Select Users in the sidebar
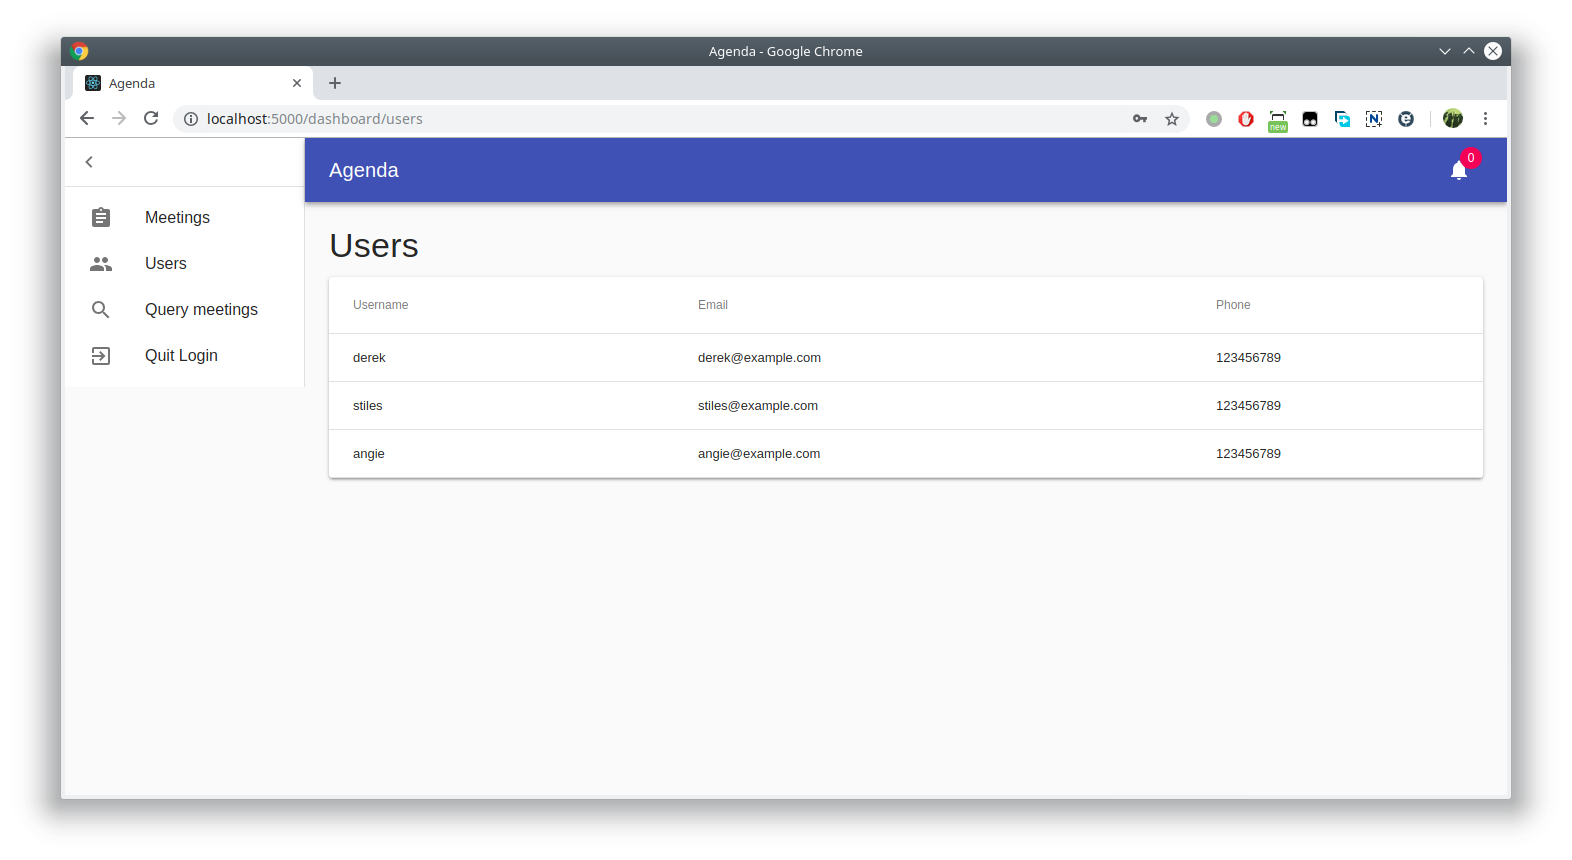 185,264
